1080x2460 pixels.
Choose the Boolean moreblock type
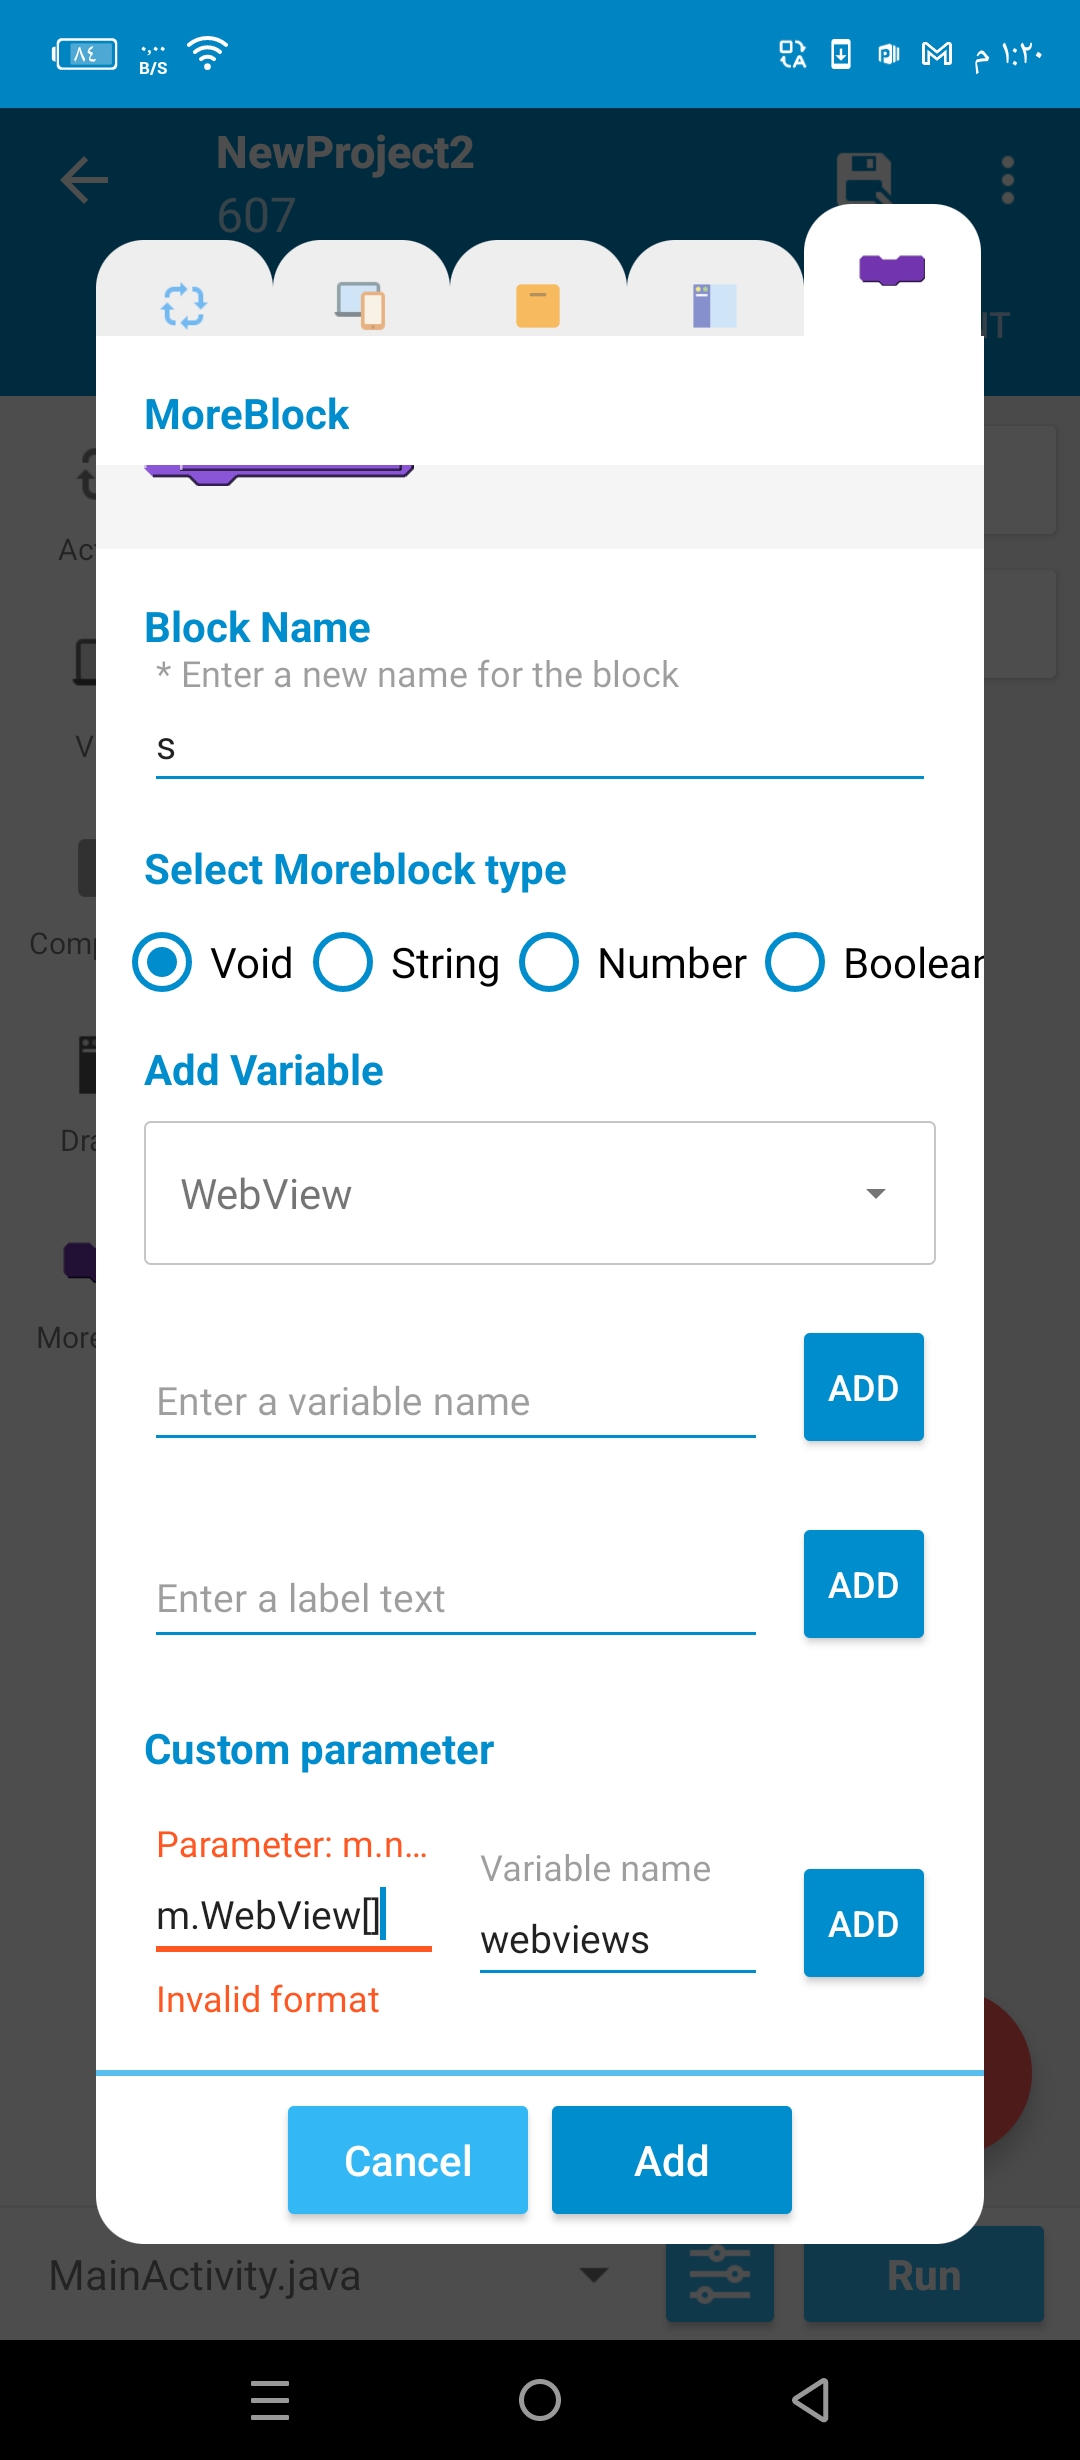(875, 963)
